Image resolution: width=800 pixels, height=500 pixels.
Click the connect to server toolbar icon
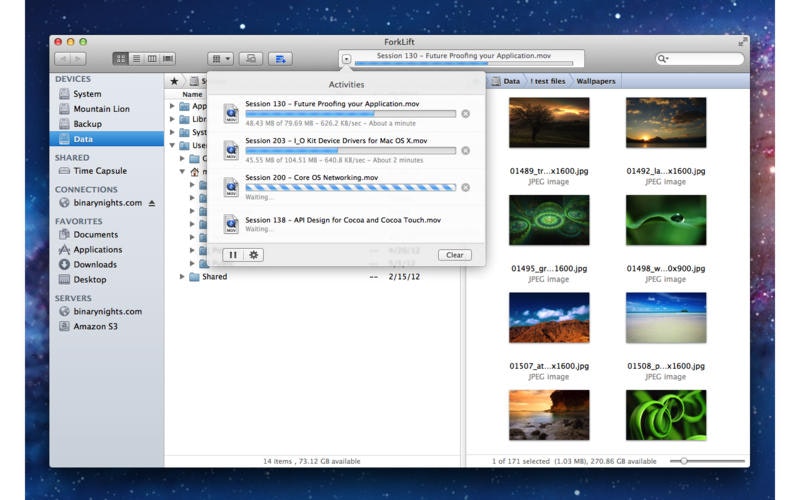[x=251, y=59]
